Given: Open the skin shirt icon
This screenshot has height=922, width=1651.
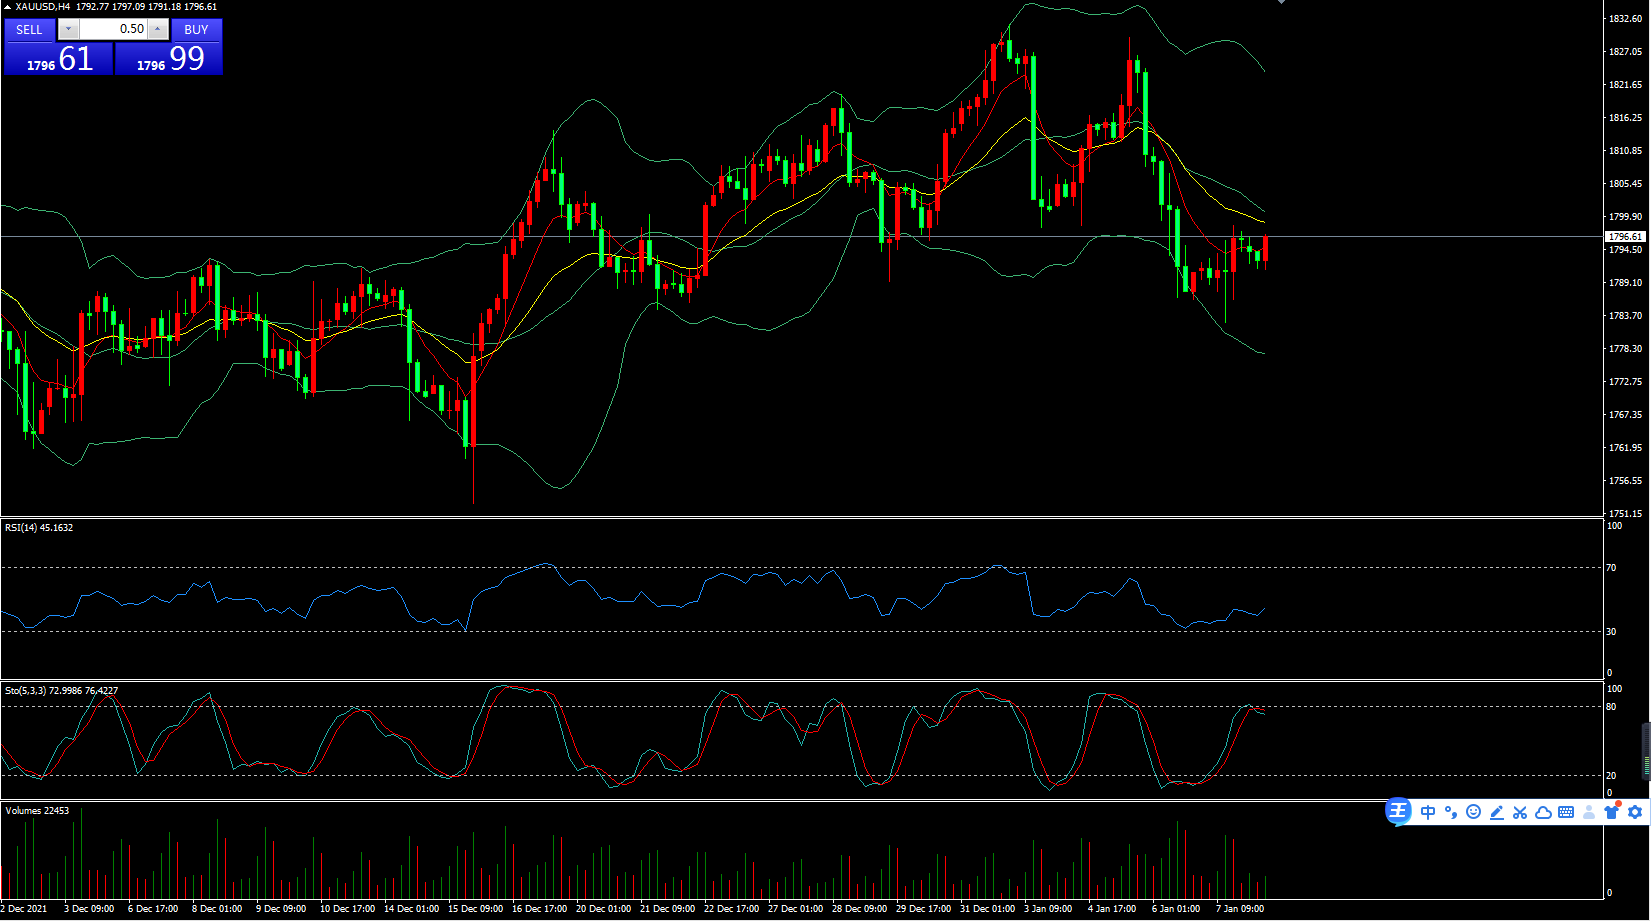Looking at the screenshot, I should pos(1611,812).
